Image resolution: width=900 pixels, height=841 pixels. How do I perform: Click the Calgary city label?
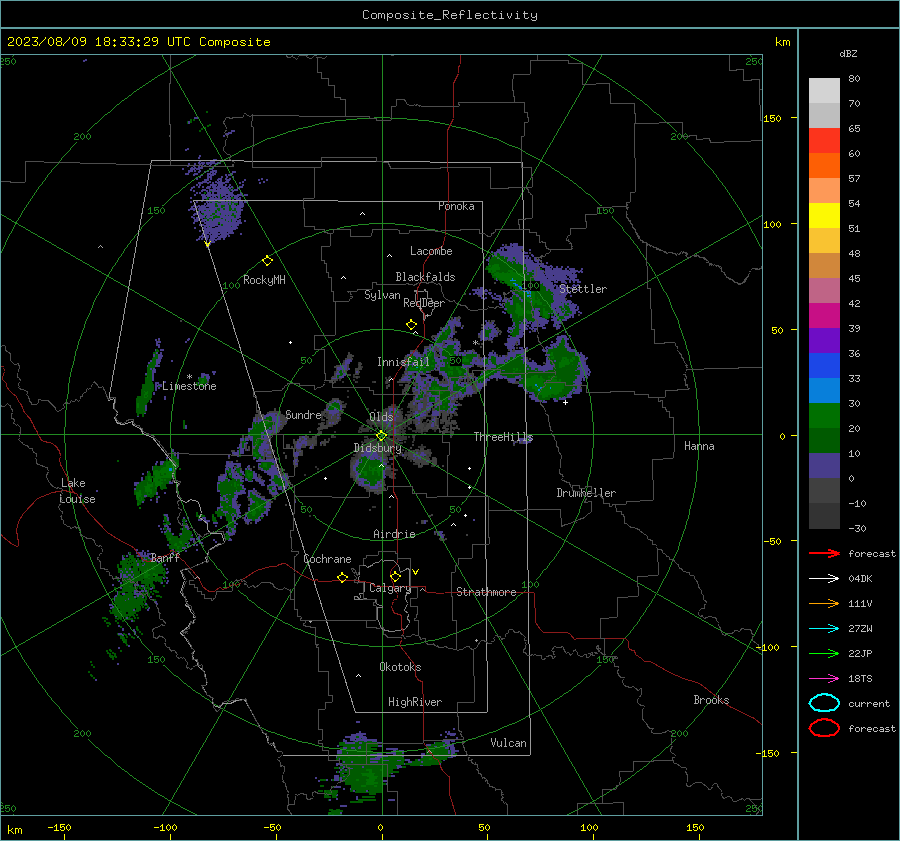tap(390, 588)
